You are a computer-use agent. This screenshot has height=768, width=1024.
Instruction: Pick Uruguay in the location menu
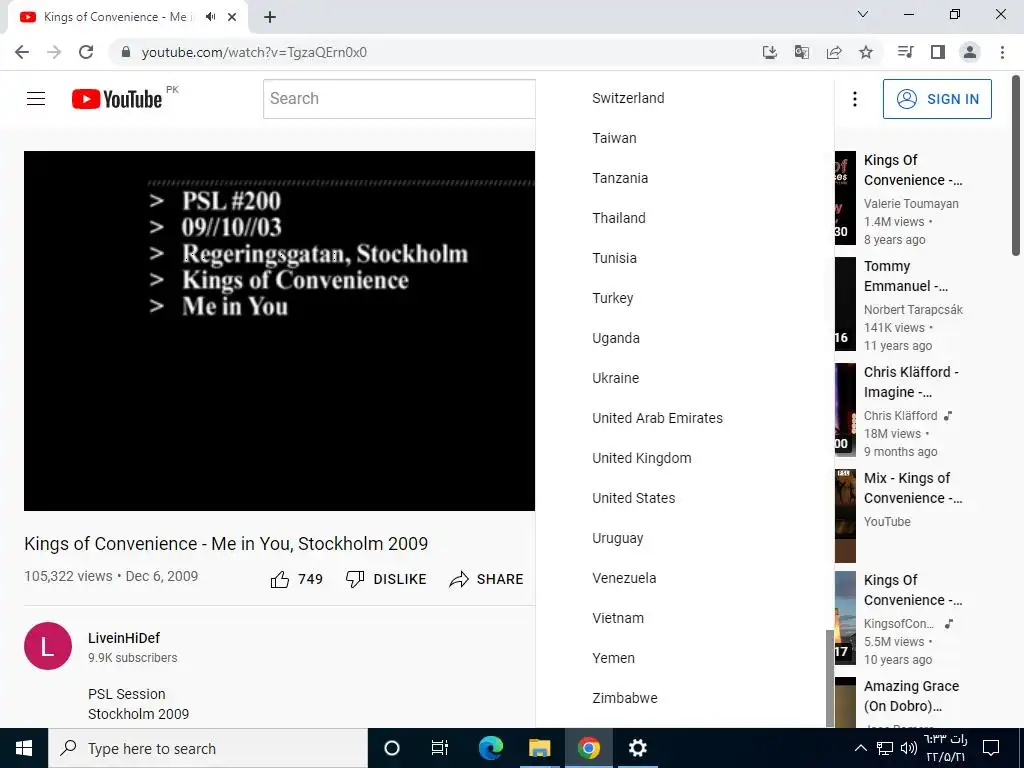point(618,538)
